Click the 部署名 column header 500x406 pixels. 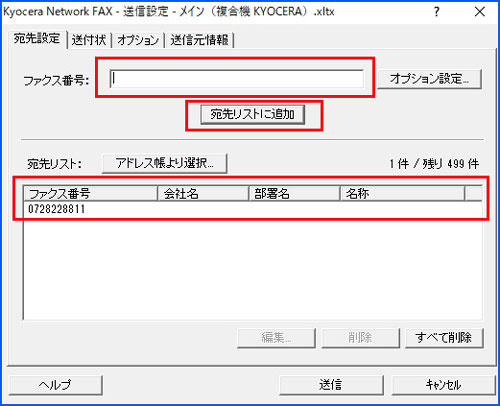(294, 194)
